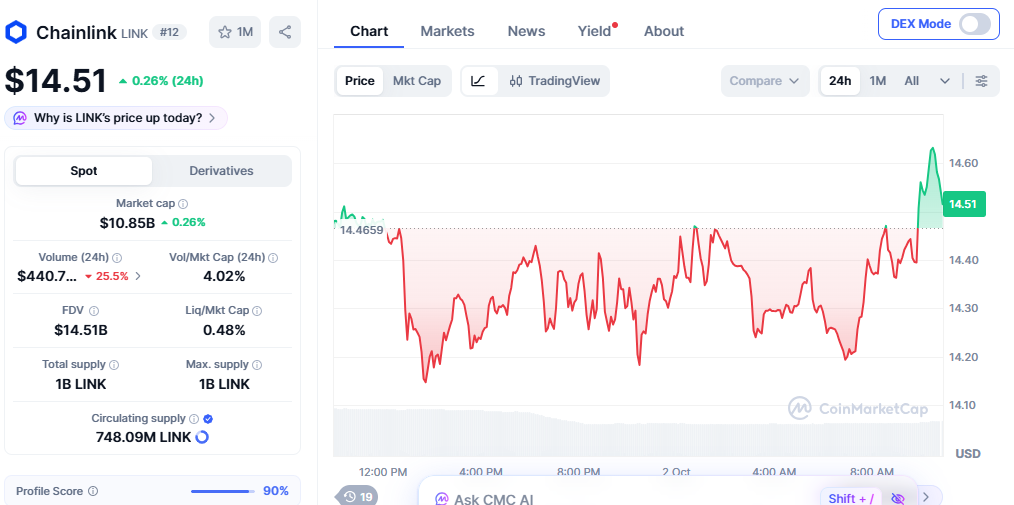Click the CMC AI icon beside price question
The image size is (1014, 505).
[20, 118]
